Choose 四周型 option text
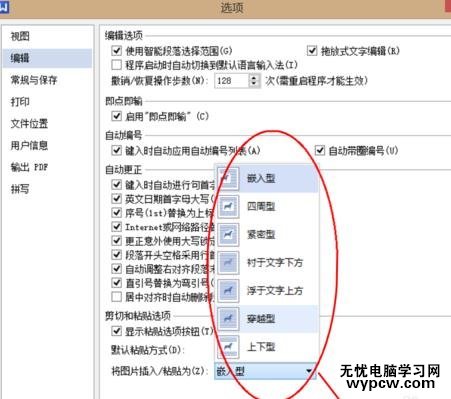Viewport: 451px width, 399px height. point(261,206)
